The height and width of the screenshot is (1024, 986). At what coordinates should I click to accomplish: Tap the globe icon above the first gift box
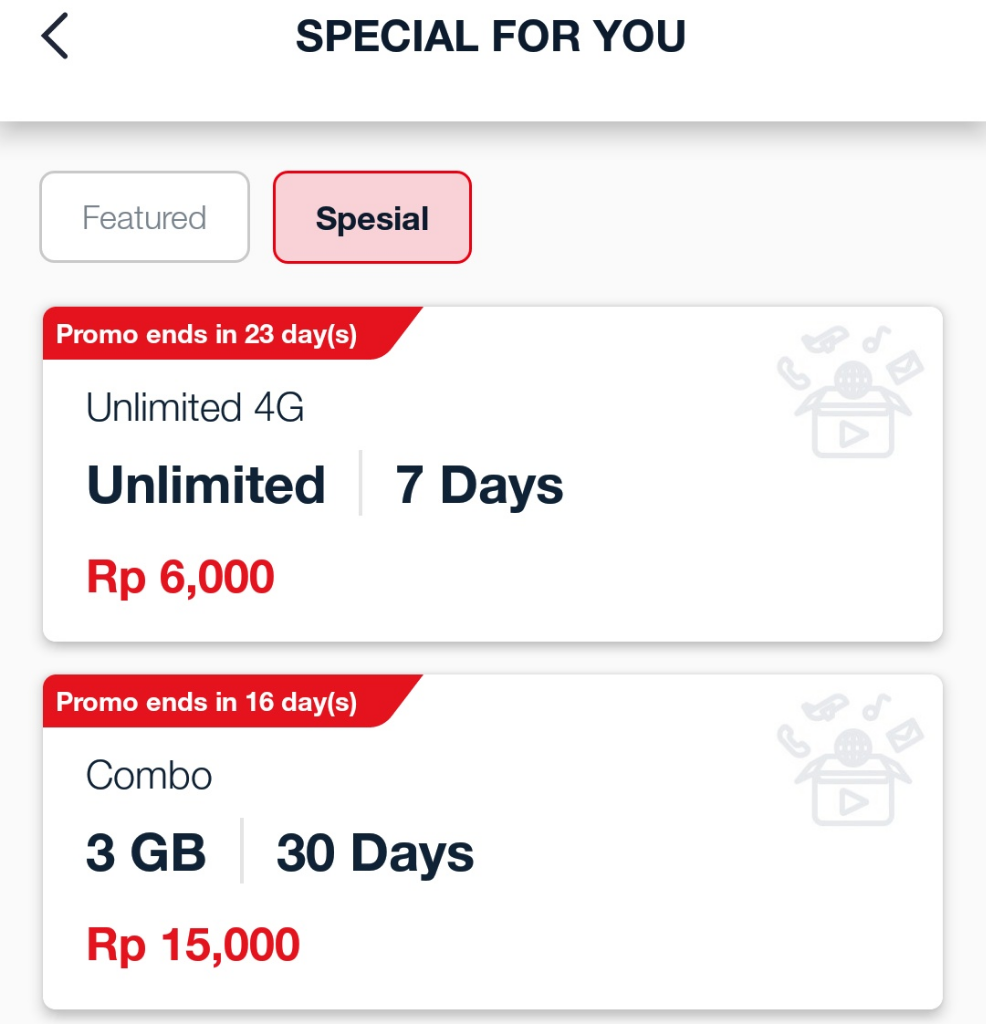(x=852, y=380)
